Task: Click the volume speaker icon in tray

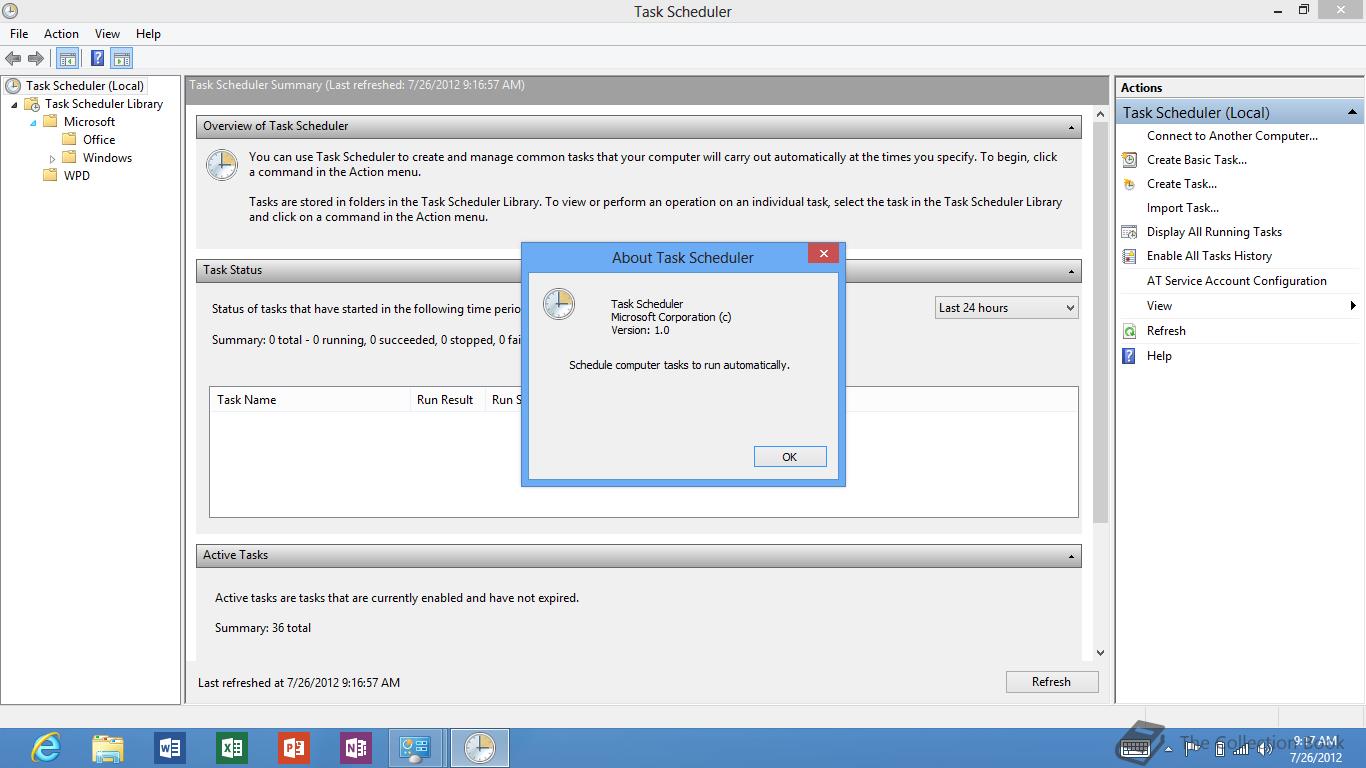Action: tap(1263, 747)
